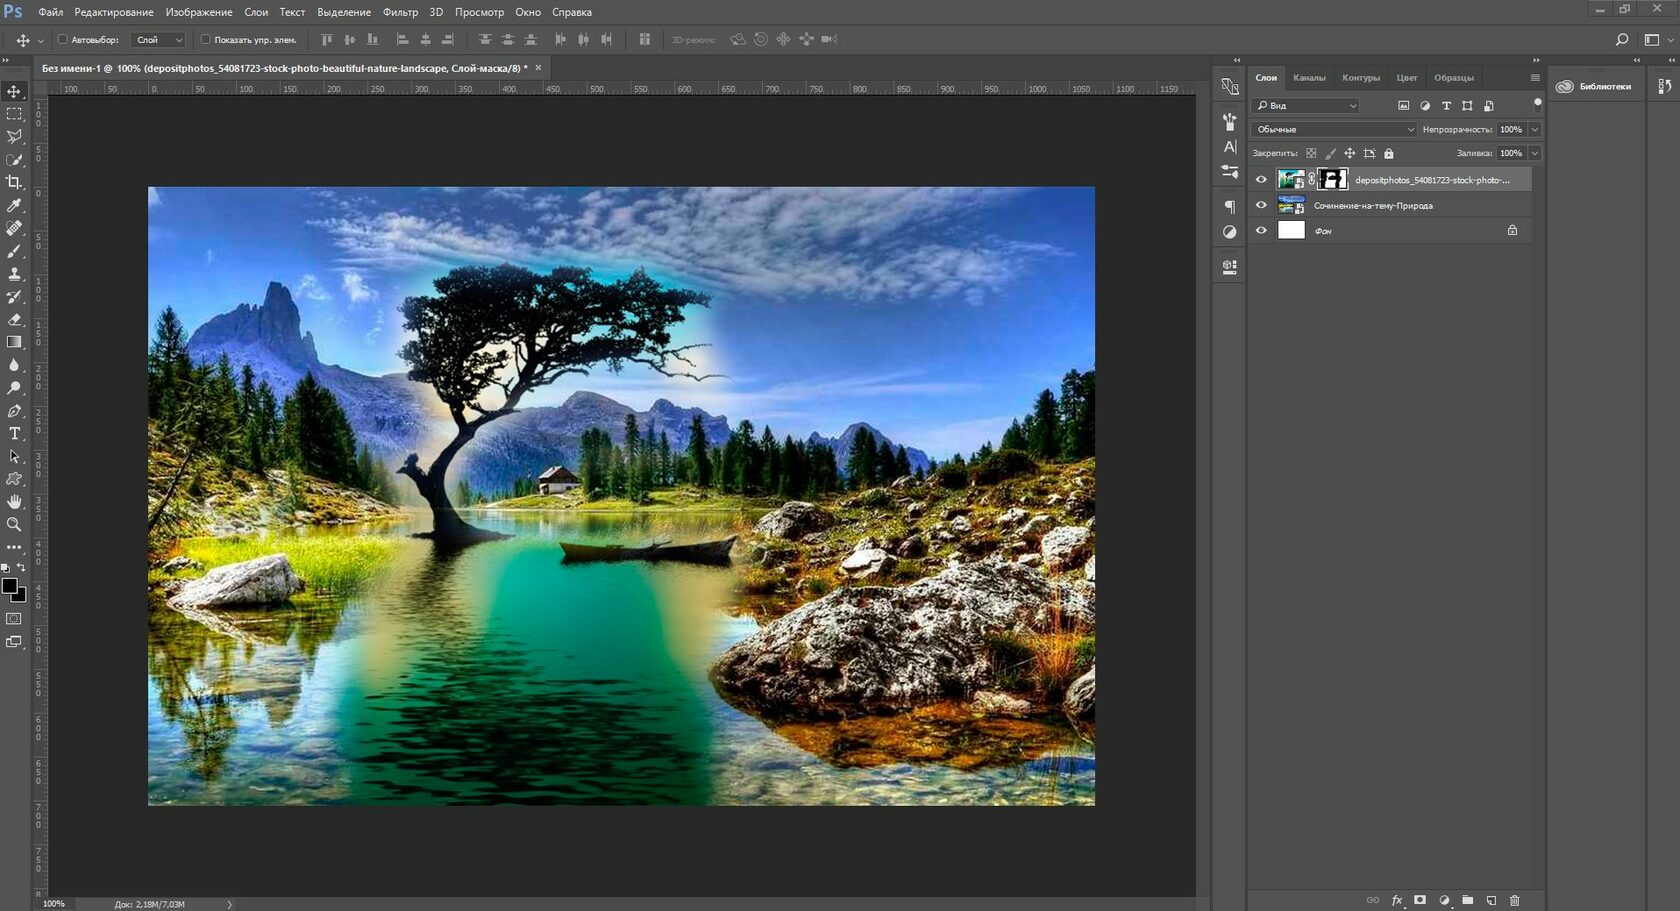The height and width of the screenshot is (911, 1680).
Task: Select the Gradient tool
Action: (14, 342)
